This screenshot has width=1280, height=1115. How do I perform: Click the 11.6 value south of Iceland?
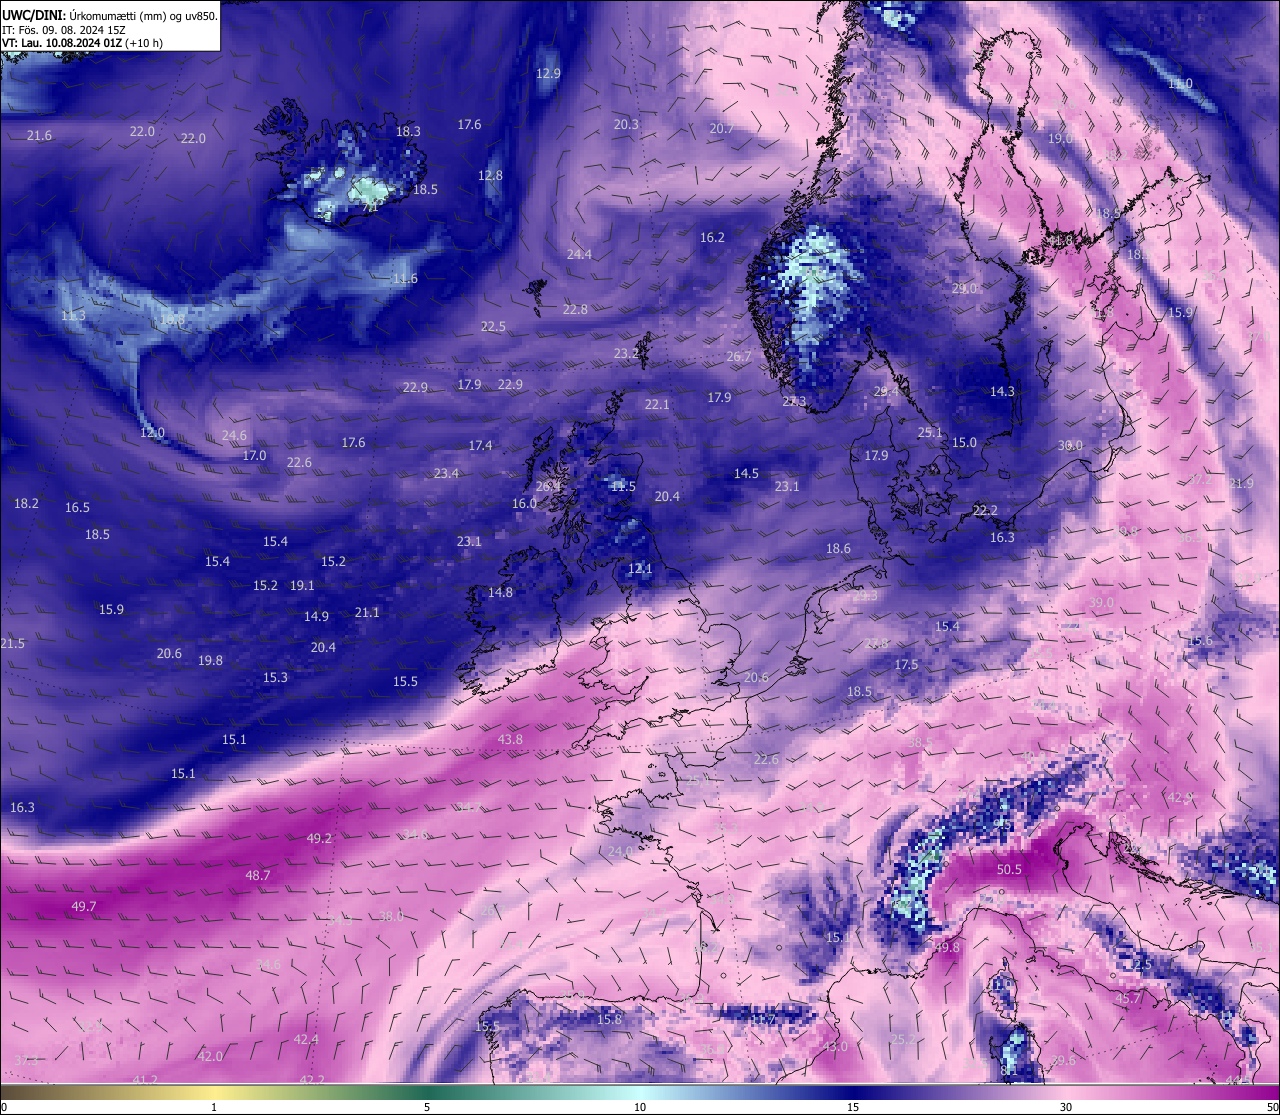[x=405, y=278]
